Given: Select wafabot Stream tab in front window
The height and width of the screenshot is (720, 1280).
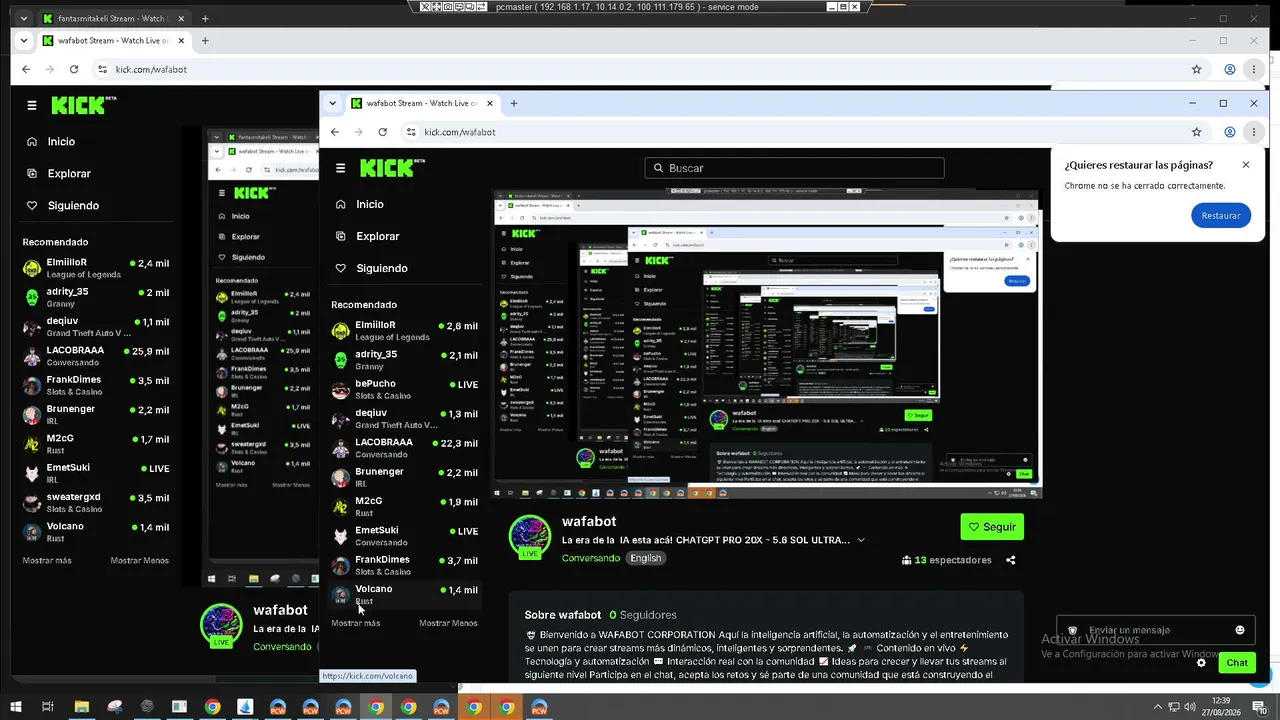Looking at the screenshot, I should [424, 103].
